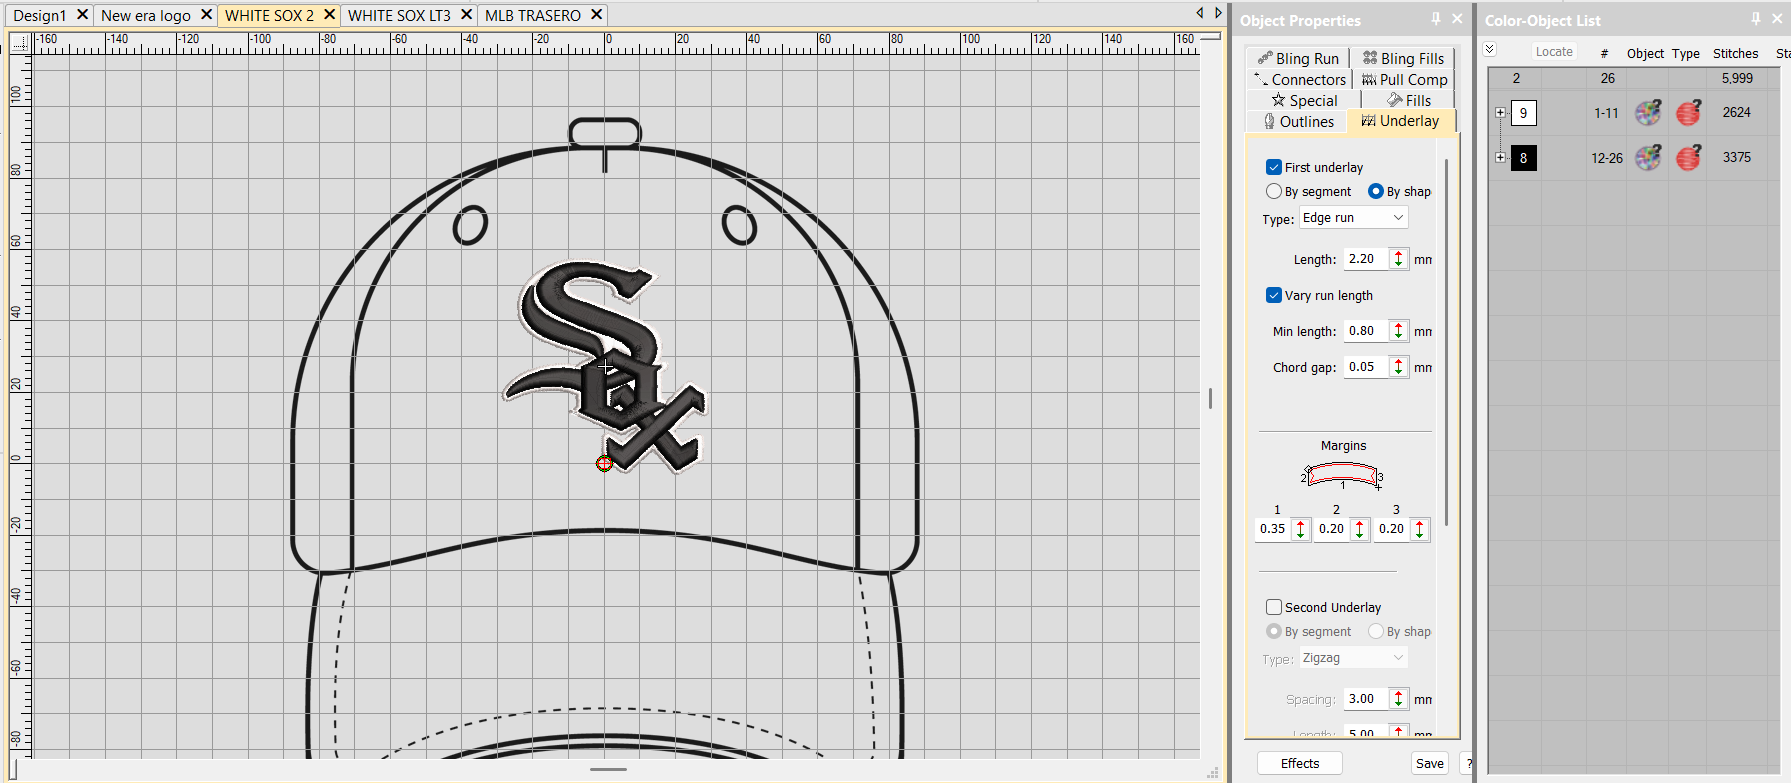Open the Special properties tab
This screenshot has width=1791, height=783.
tap(1304, 100)
